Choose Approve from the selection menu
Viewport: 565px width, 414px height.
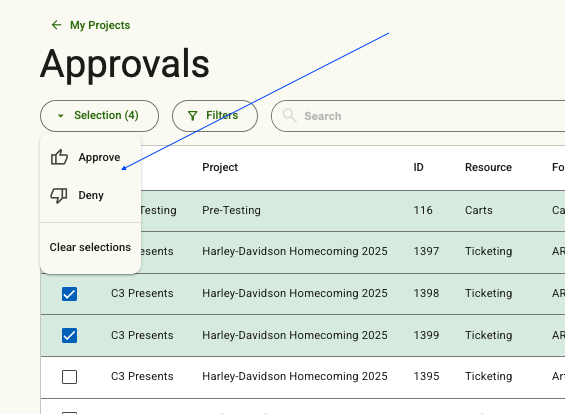[90, 157]
